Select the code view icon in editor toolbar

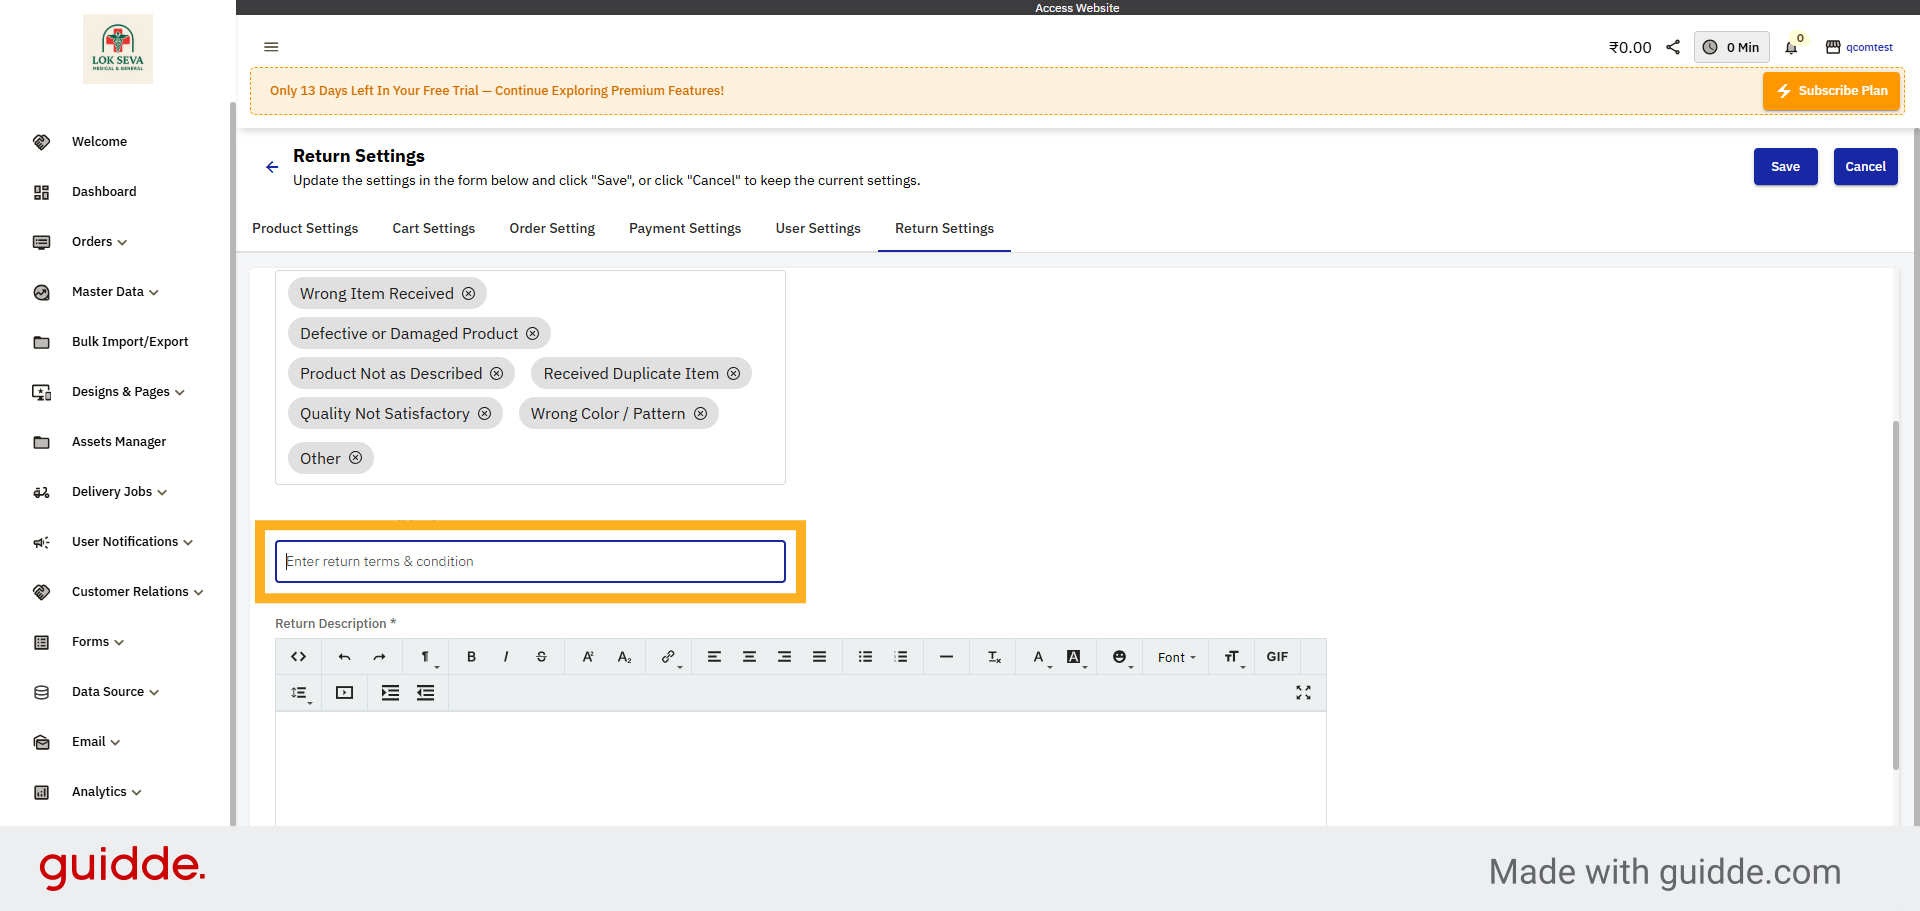click(x=298, y=657)
